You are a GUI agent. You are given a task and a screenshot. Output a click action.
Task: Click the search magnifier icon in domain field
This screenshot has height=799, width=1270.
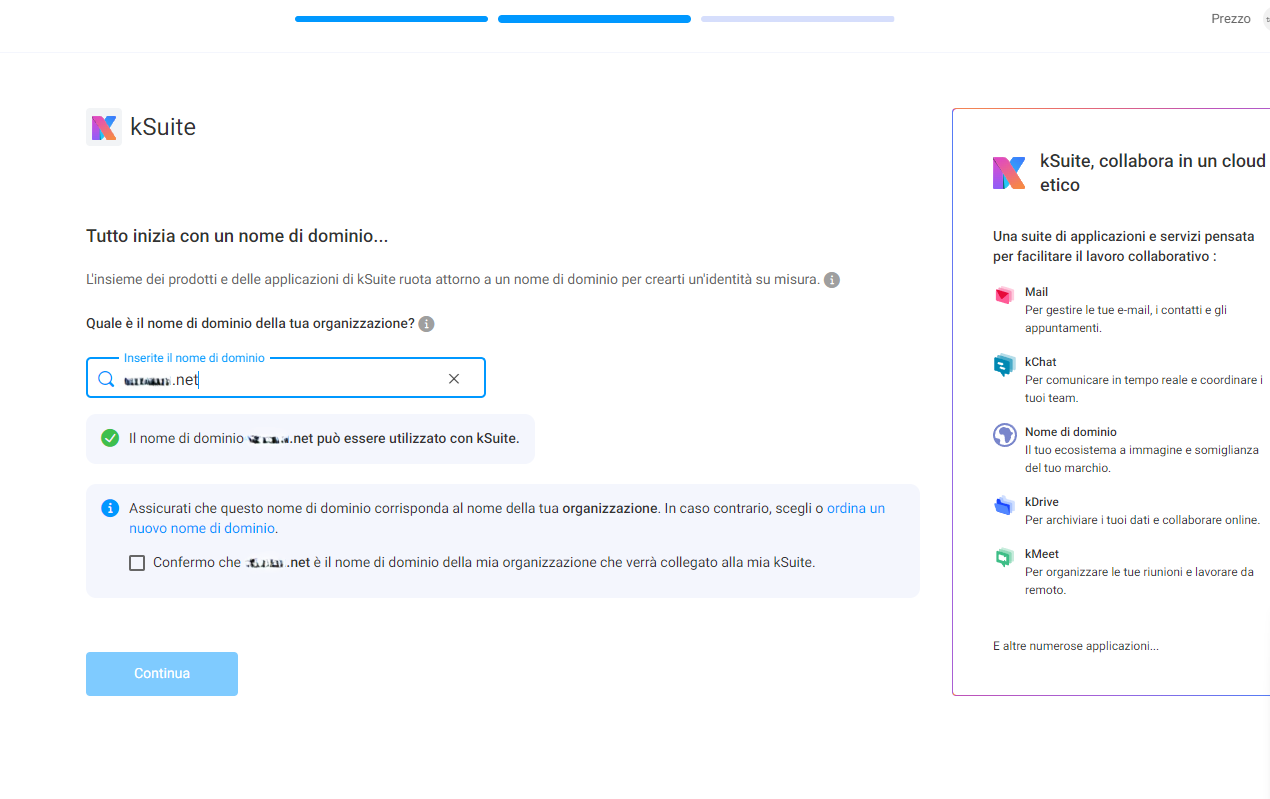[x=106, y=379]
